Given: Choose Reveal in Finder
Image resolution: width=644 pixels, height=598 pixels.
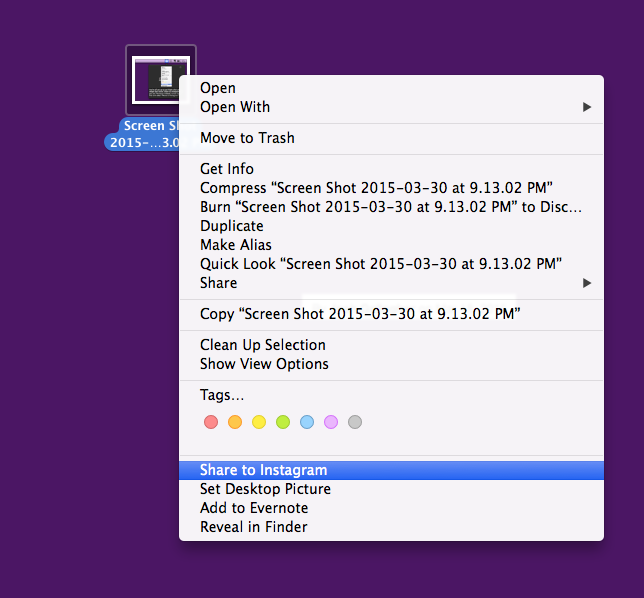Looking at the screenshot, I should pyautogui.click(x=391, y=527).
